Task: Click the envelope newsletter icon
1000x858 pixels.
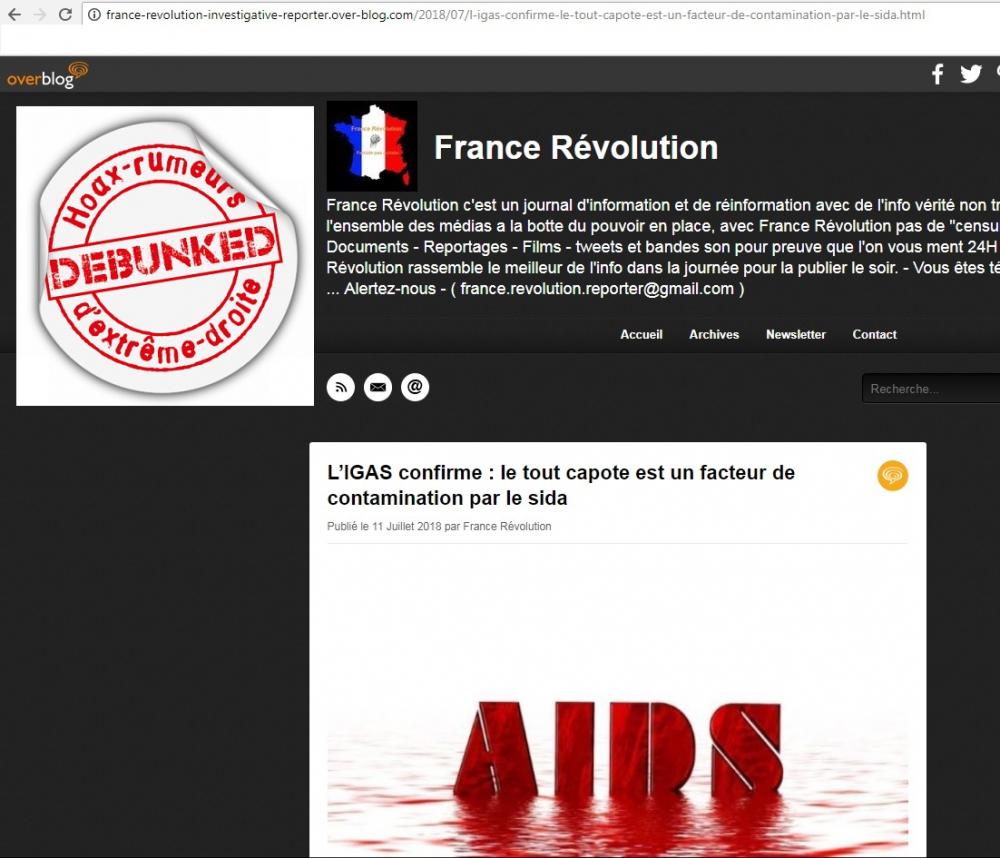Action: (378, 387)
